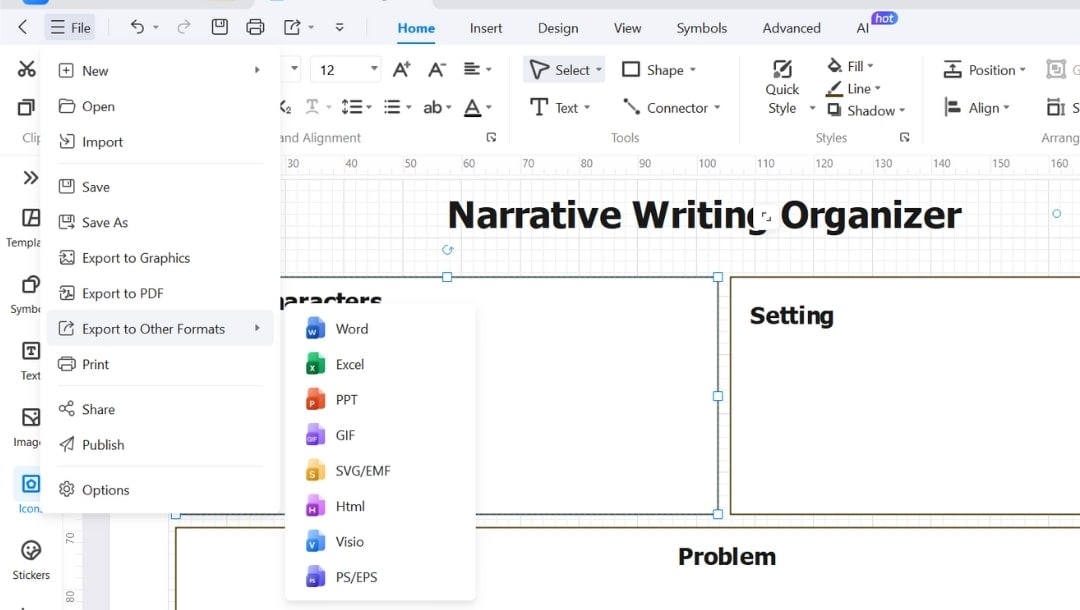This screenshot has height=610, width=1080.
Task: Choose Publish from File menu
Action: tap(160, 445)
